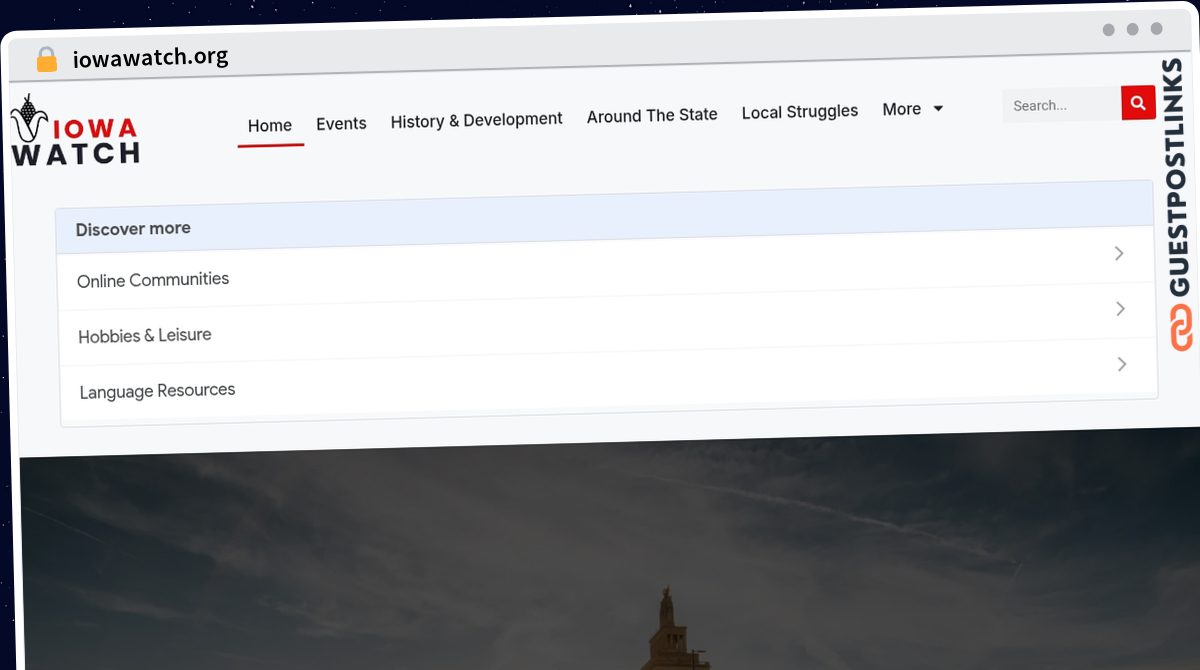The height and width of the screenshot is (670, 1200).
Task: Open the Events menu item
Action: coord(341,124)
